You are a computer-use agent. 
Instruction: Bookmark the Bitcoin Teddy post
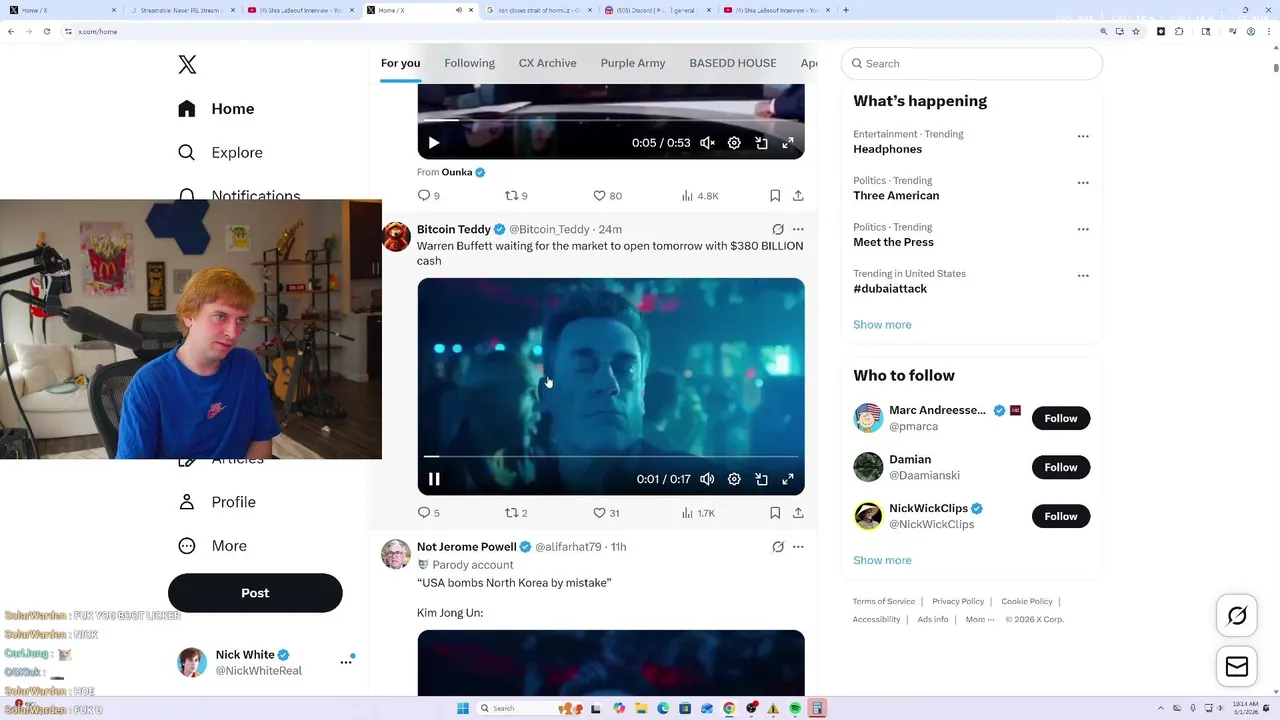(x=775, y=513)
